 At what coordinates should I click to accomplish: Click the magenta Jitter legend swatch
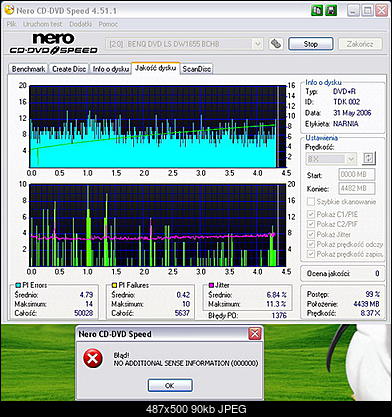click(x=211, y=285)
